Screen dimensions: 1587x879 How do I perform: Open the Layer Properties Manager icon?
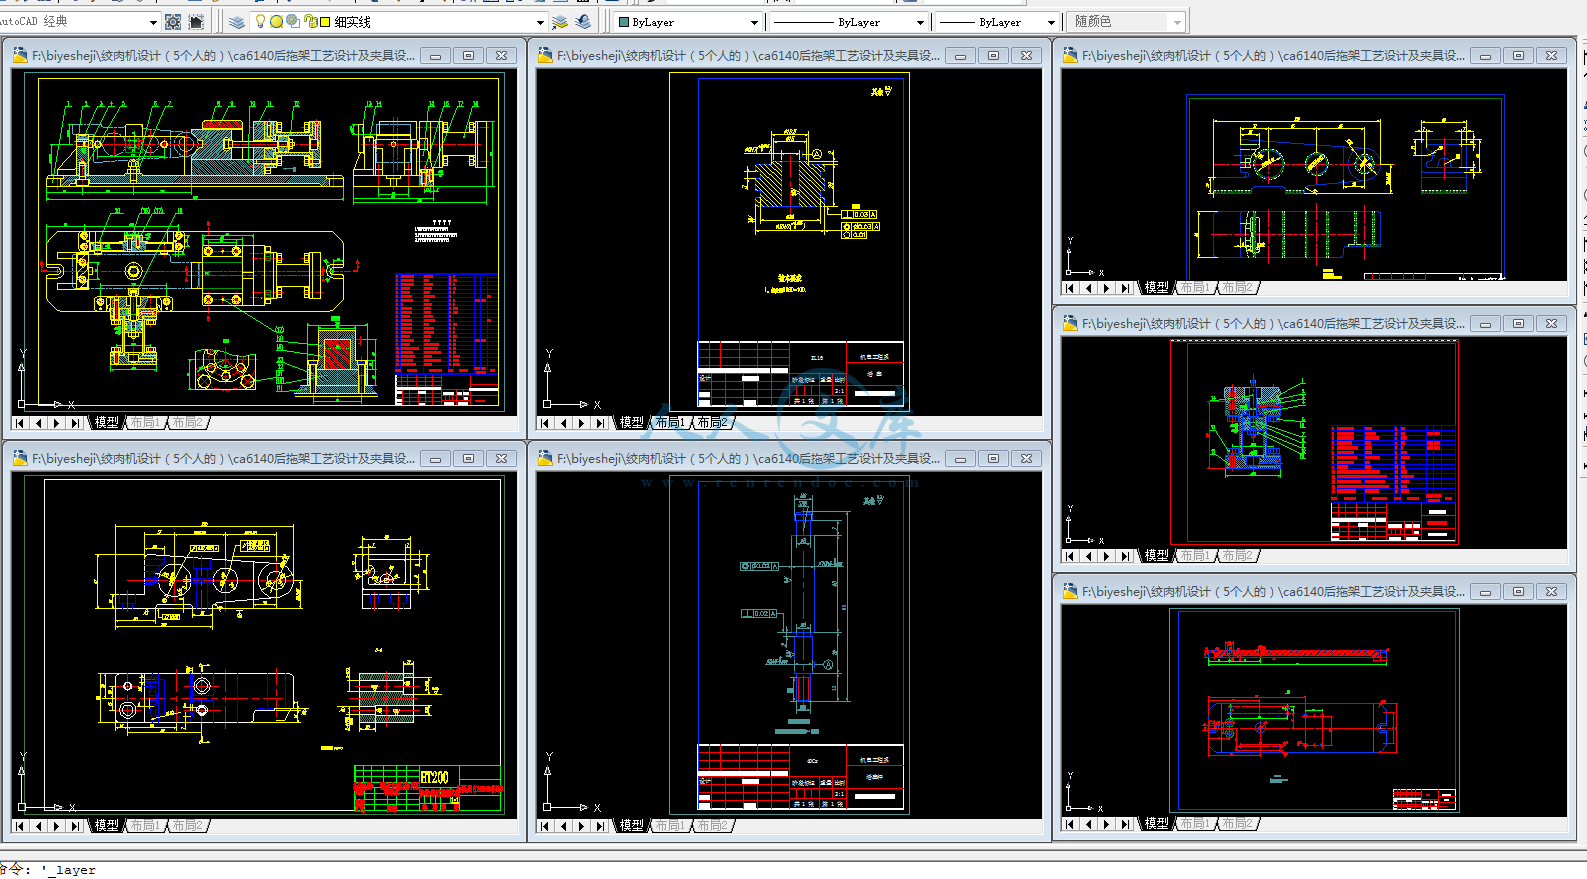click(x=237, y=22)
